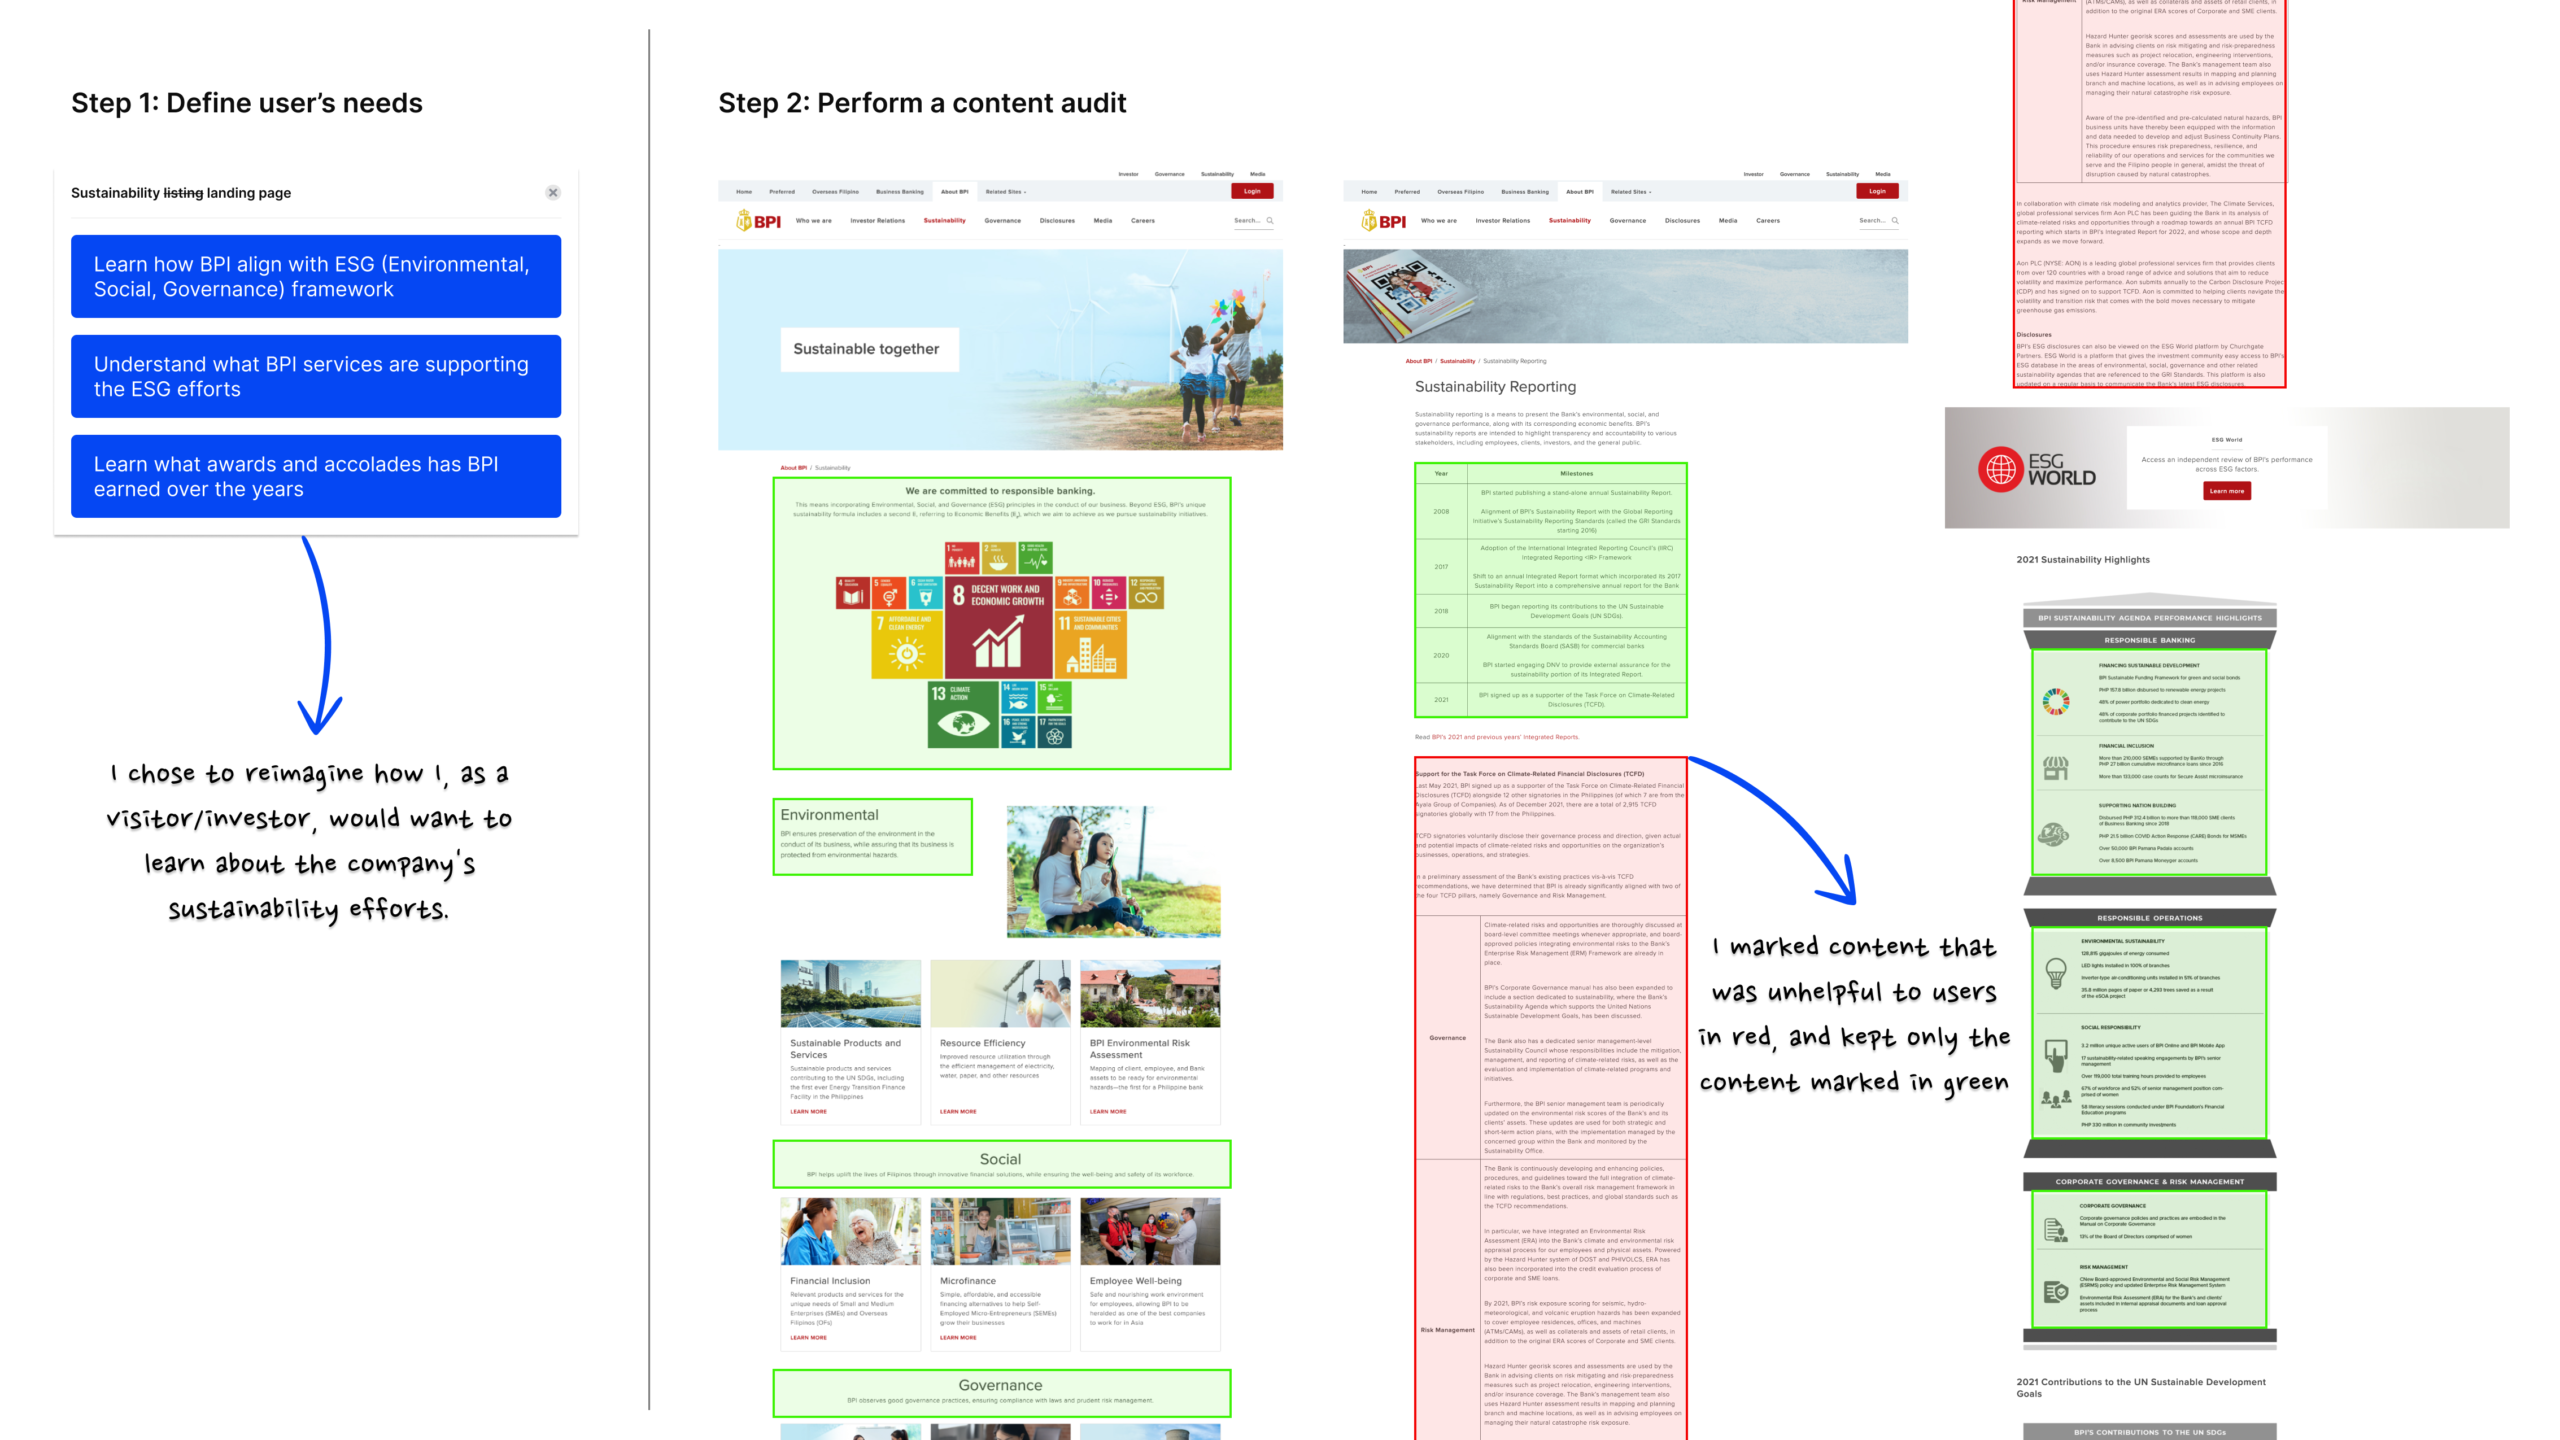Click the 'Sustainability Reporting' page heading

(x=1495, y=387)
